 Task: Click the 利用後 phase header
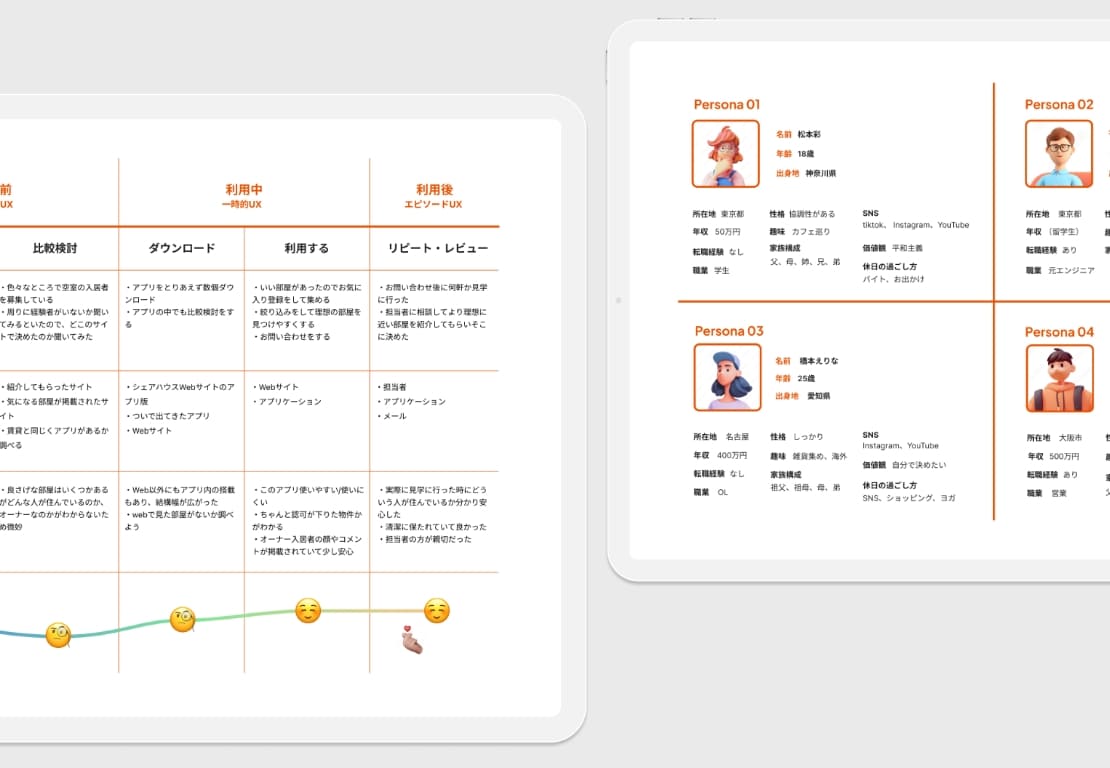[x=435, y=190]
